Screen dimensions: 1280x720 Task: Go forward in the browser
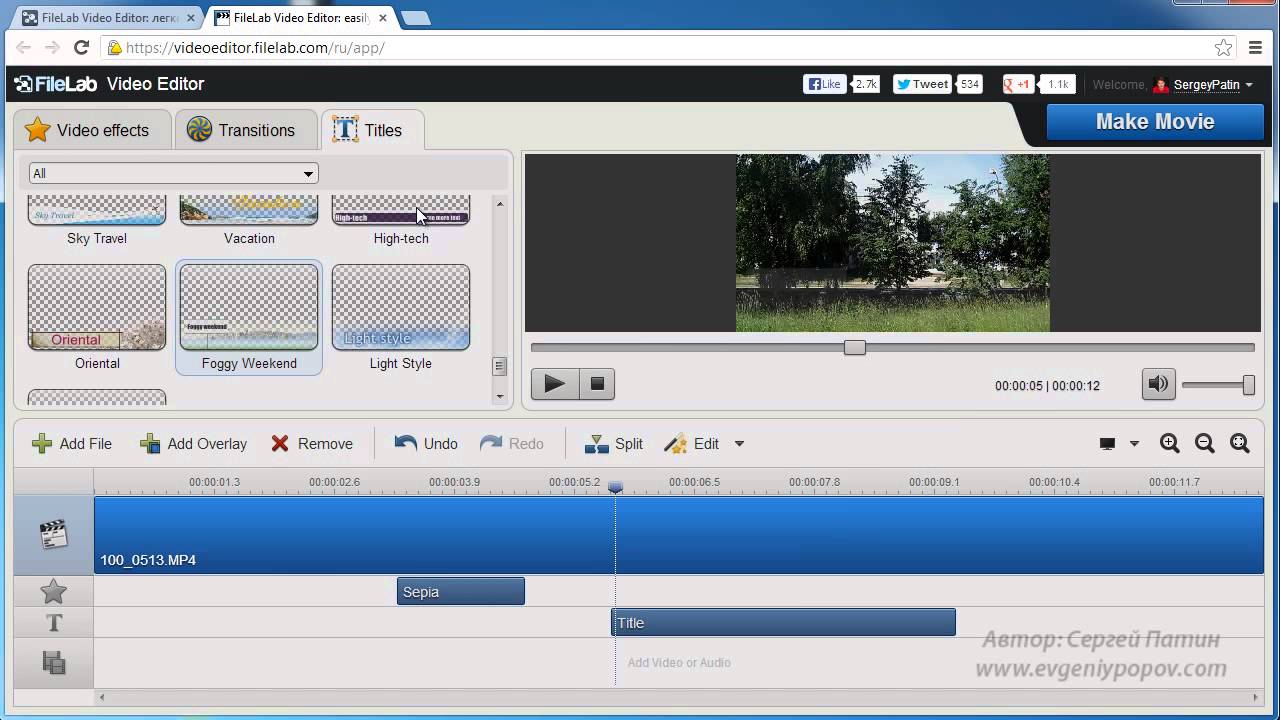click(53, 47)
